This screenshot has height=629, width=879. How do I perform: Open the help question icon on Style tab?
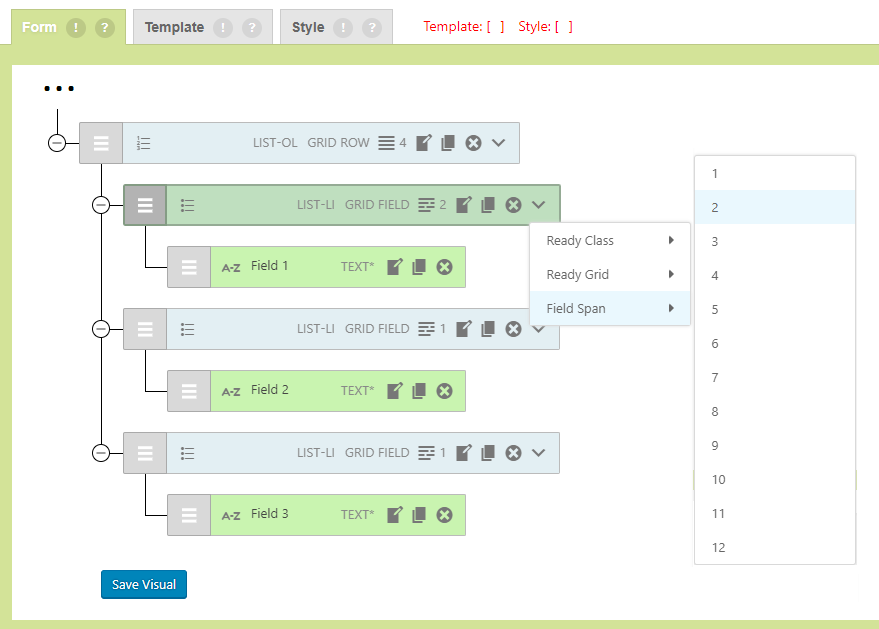click(372, 28)
